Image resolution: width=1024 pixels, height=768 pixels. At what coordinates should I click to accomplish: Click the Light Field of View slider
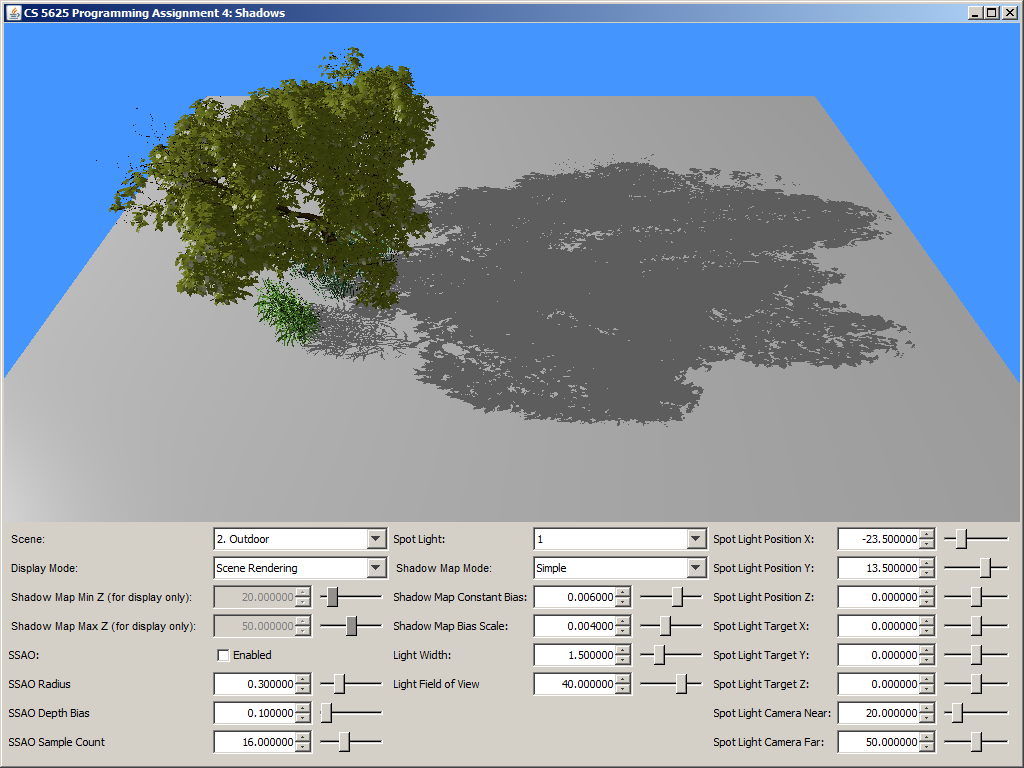coord(681,684)
